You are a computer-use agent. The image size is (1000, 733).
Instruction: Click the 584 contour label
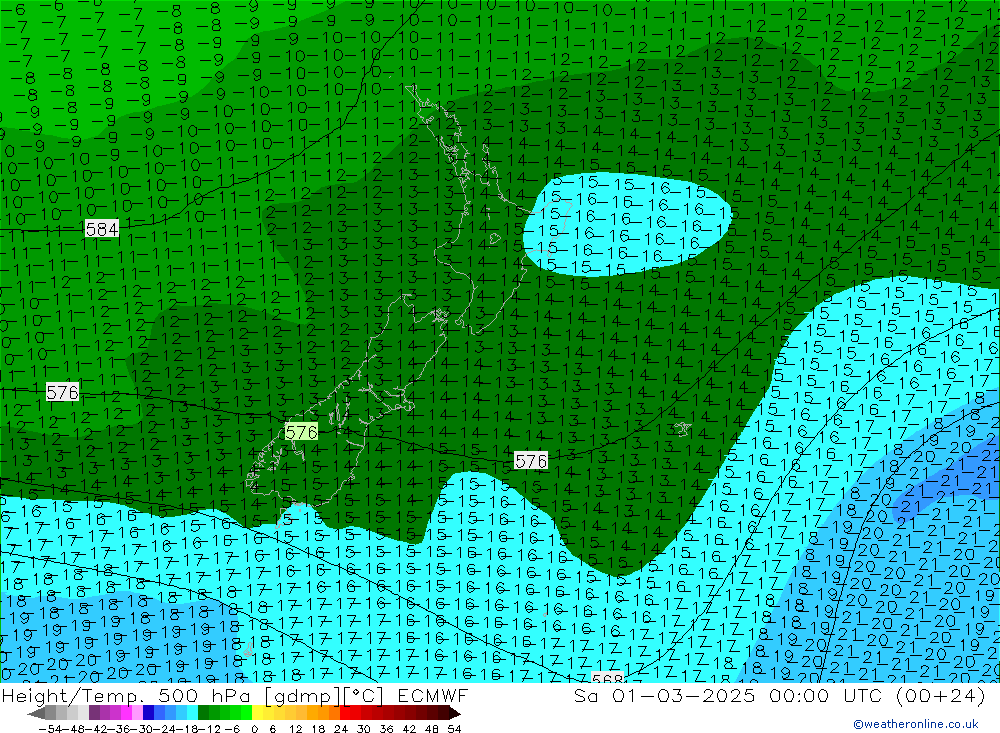click(x=102, y=228)
